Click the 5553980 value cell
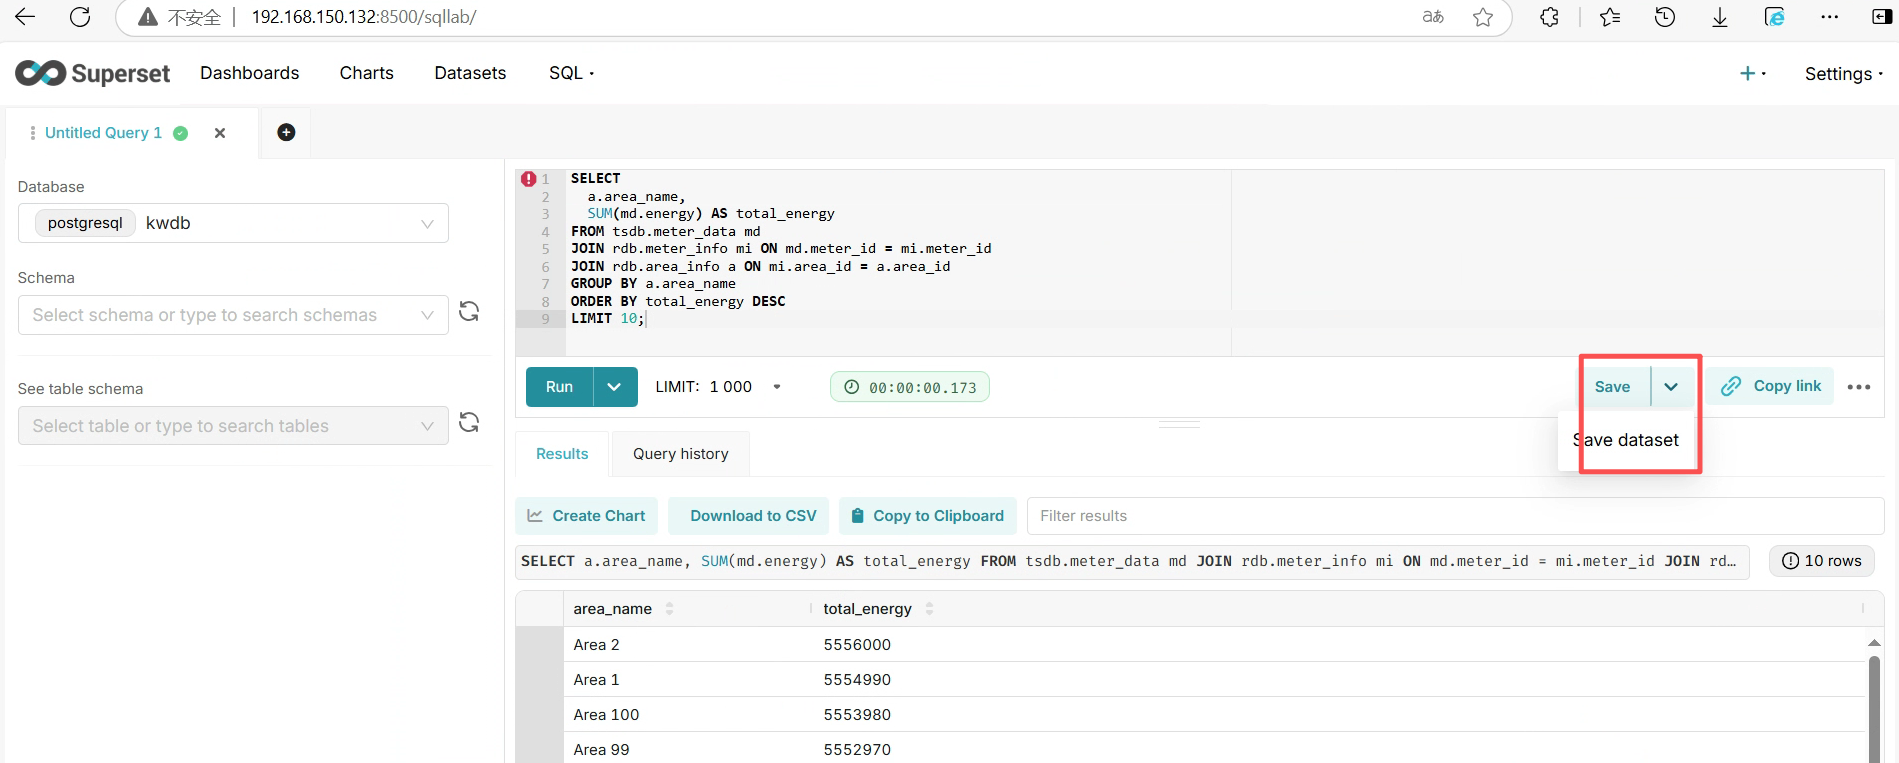 (x=857, y=715)
